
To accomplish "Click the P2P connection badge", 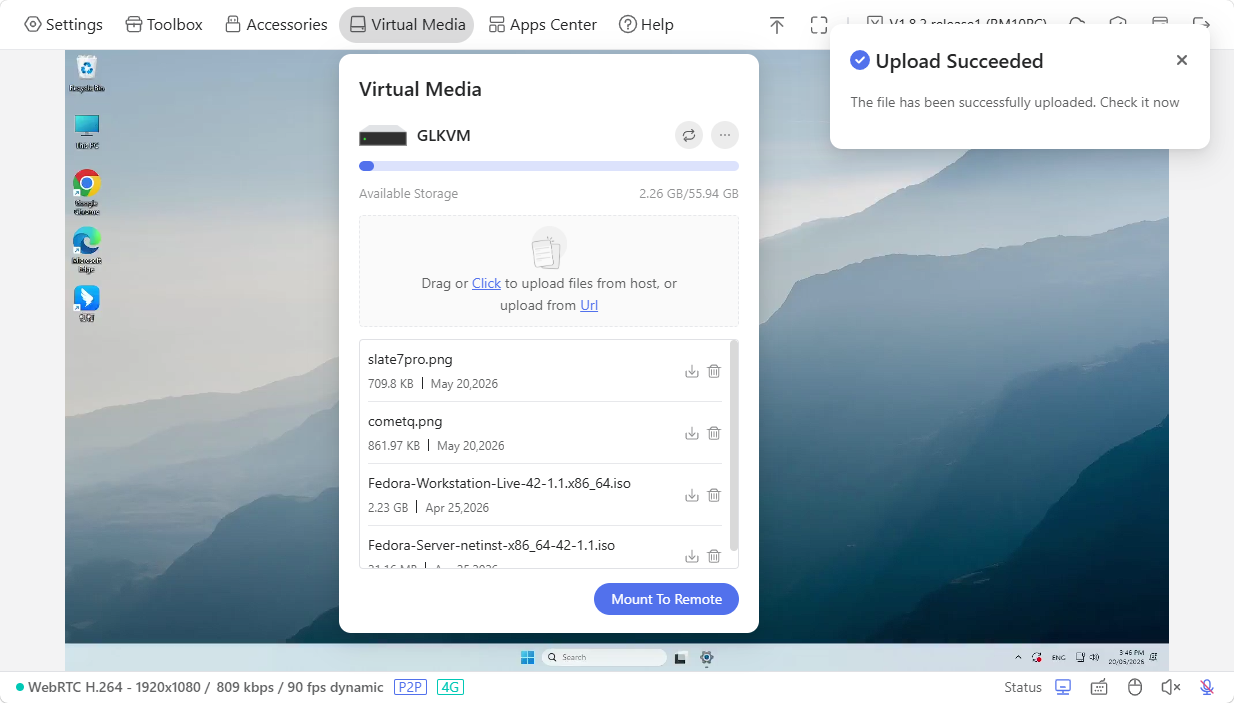I will pyautogui.click(x=410, y=687).
